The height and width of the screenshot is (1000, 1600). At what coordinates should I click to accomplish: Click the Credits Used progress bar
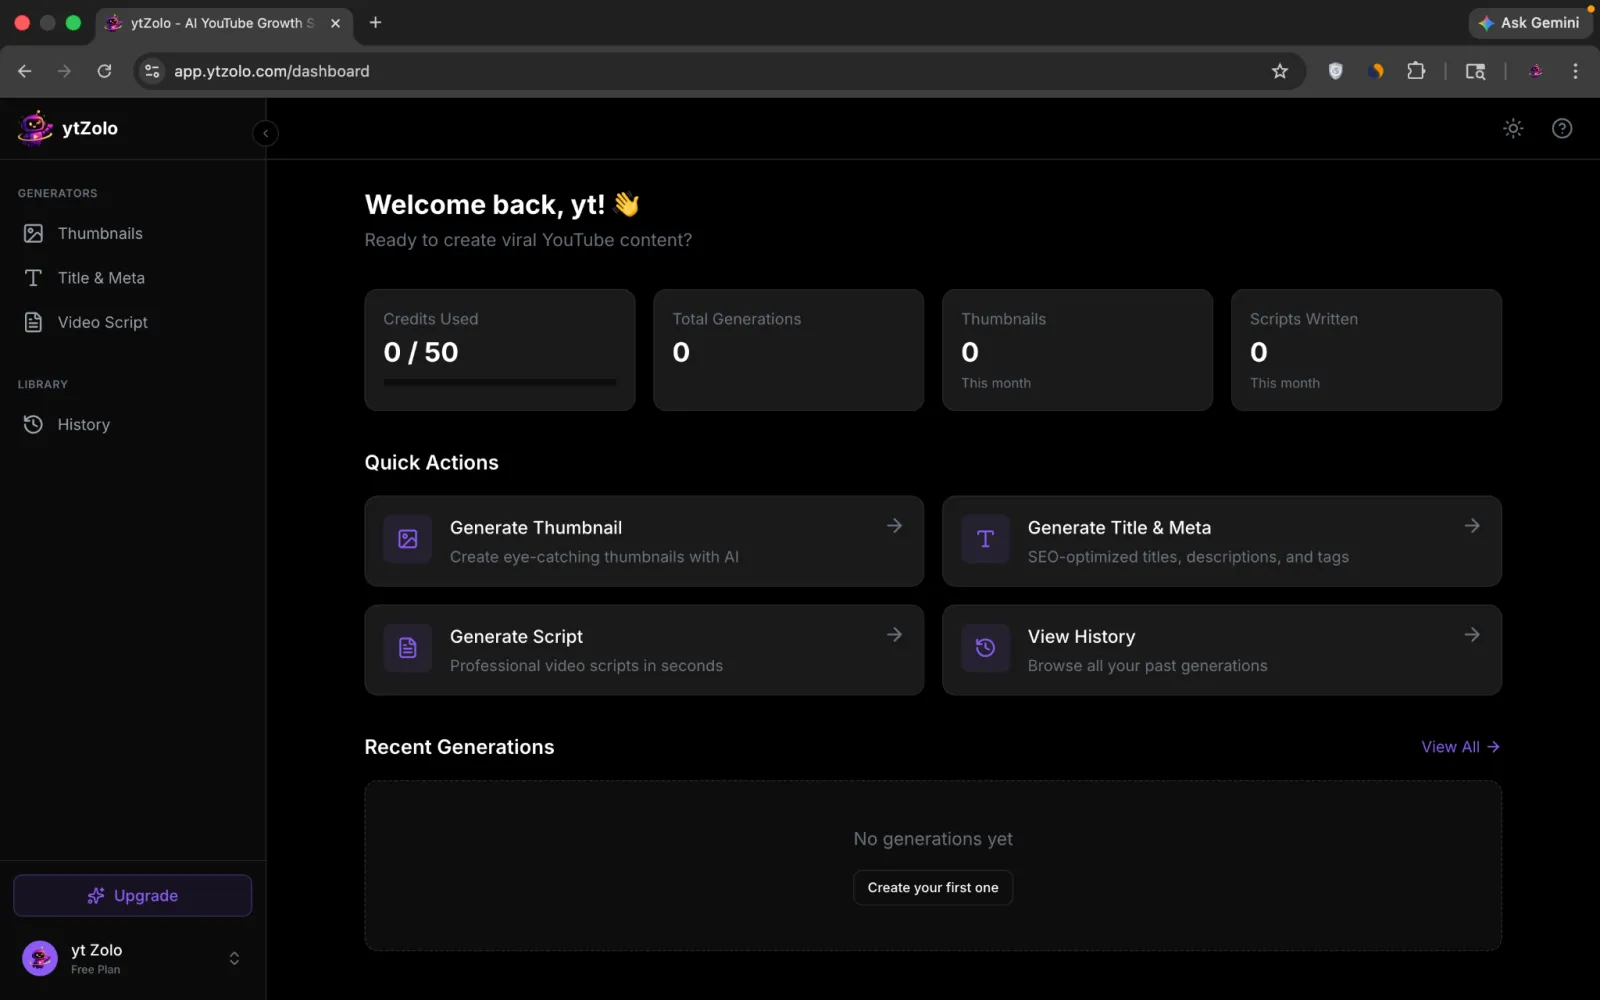click(x=499, y=382)
